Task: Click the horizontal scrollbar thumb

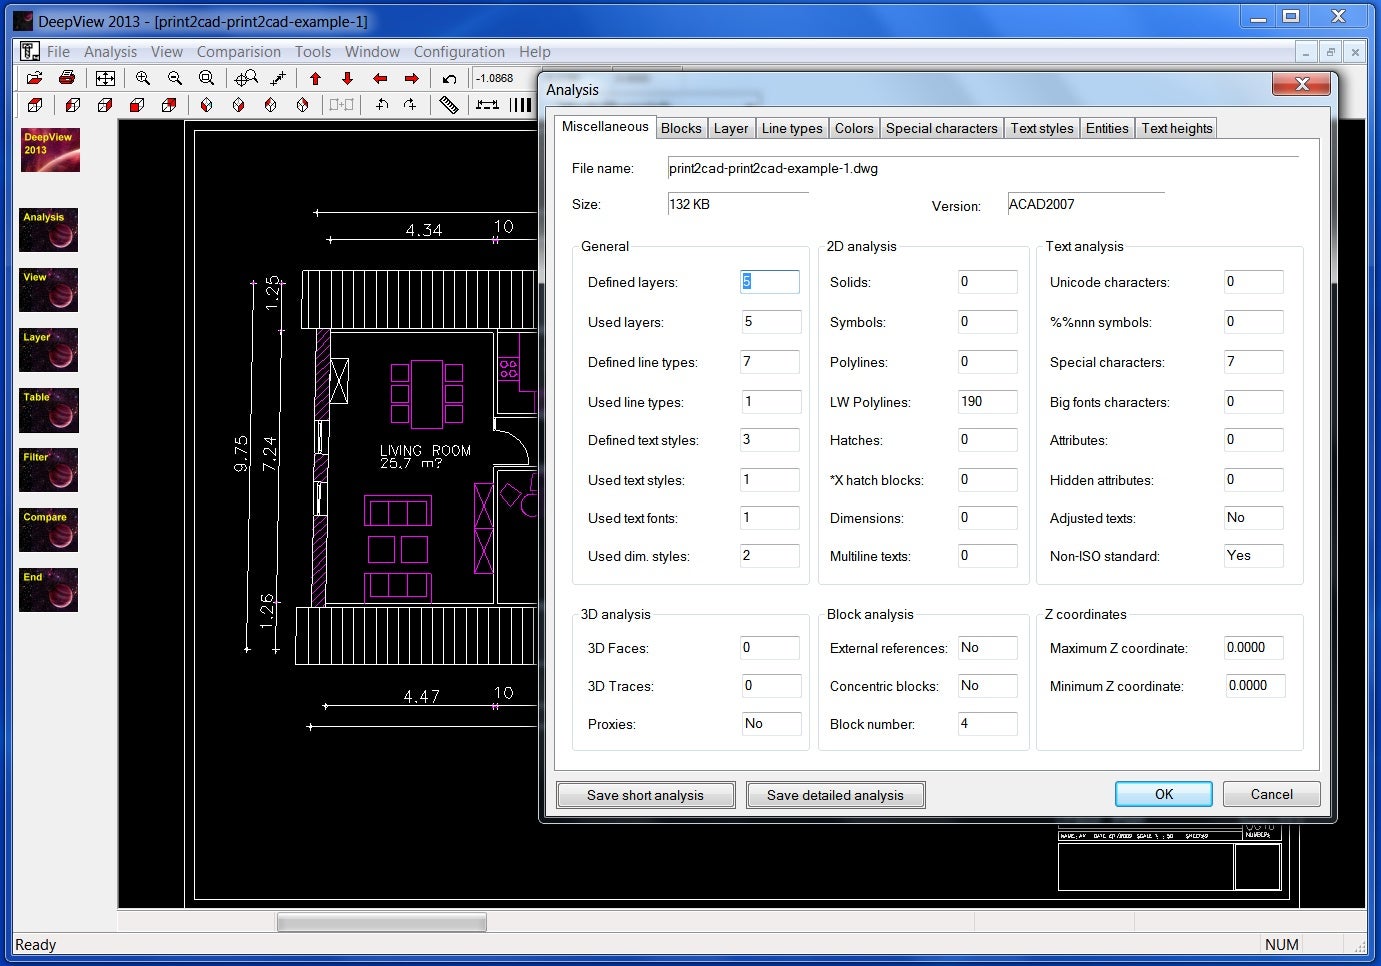Action: [x=381, y=922]
